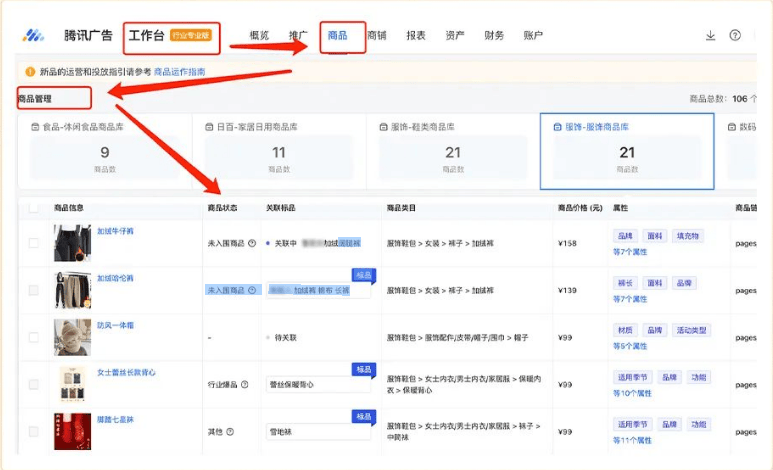Click the help icon next to 其他 status
Image resolution: width=773 pixels, height=470 pixels.
pyautogui.click(x=230, y=432)
